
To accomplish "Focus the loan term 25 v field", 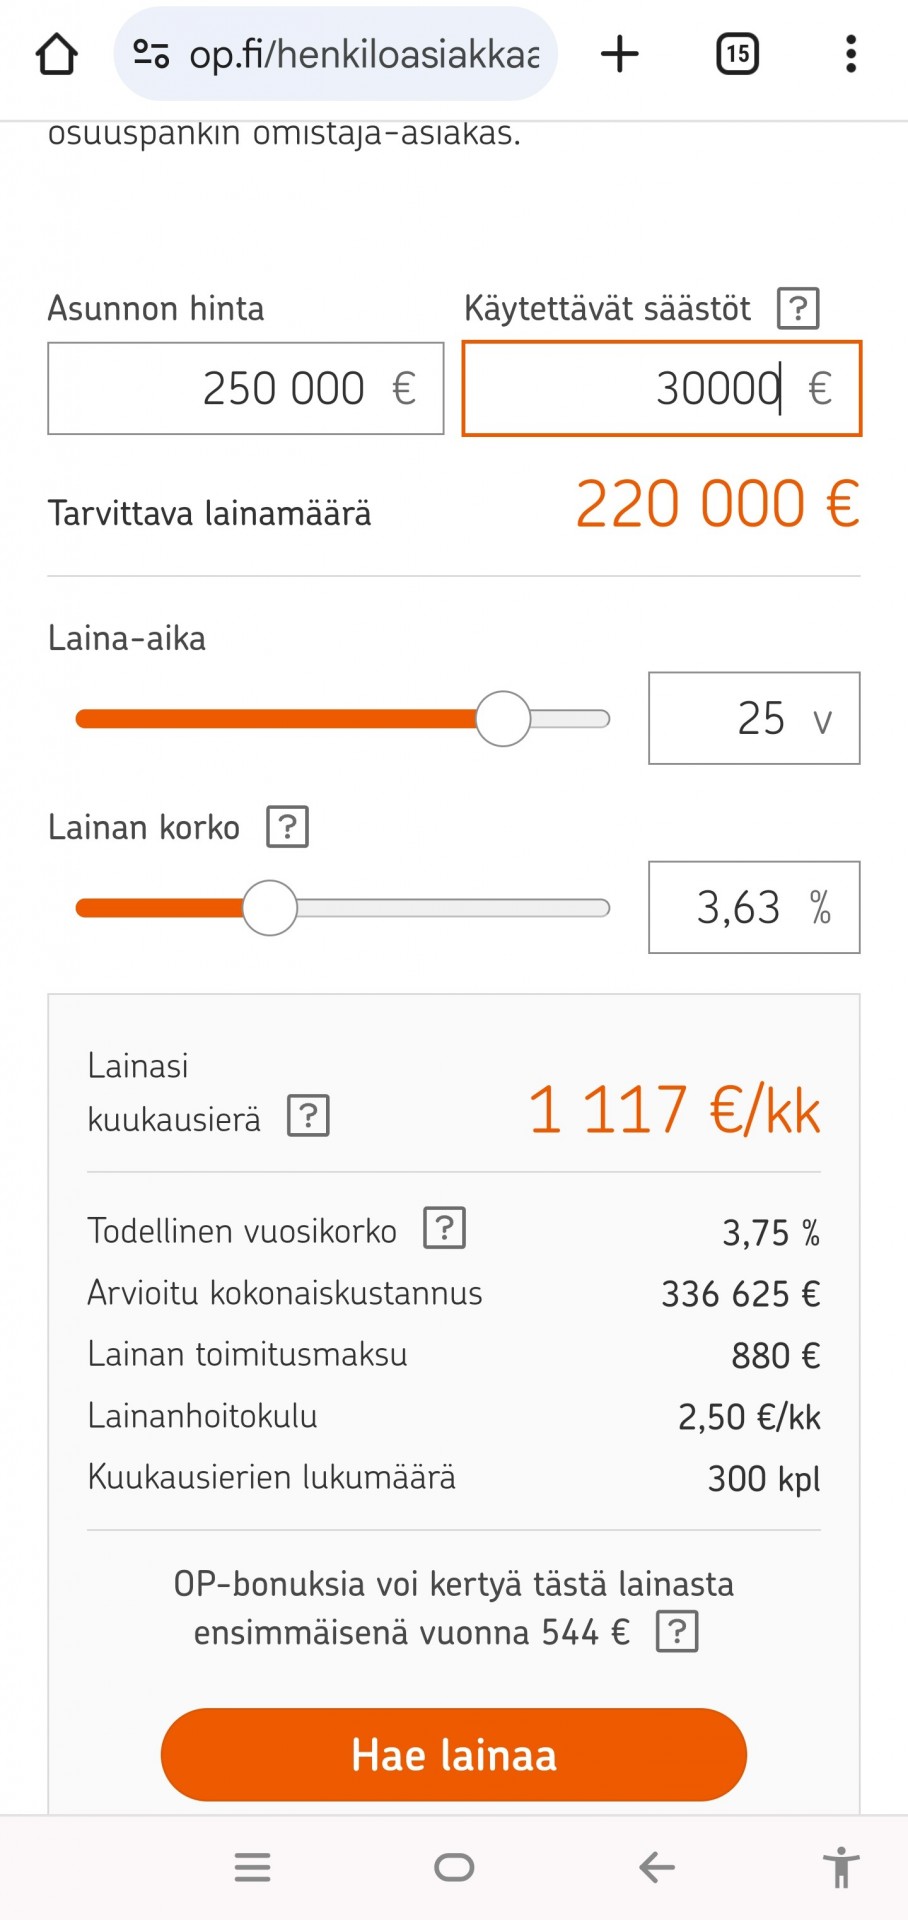I will (x=754, y=718).
